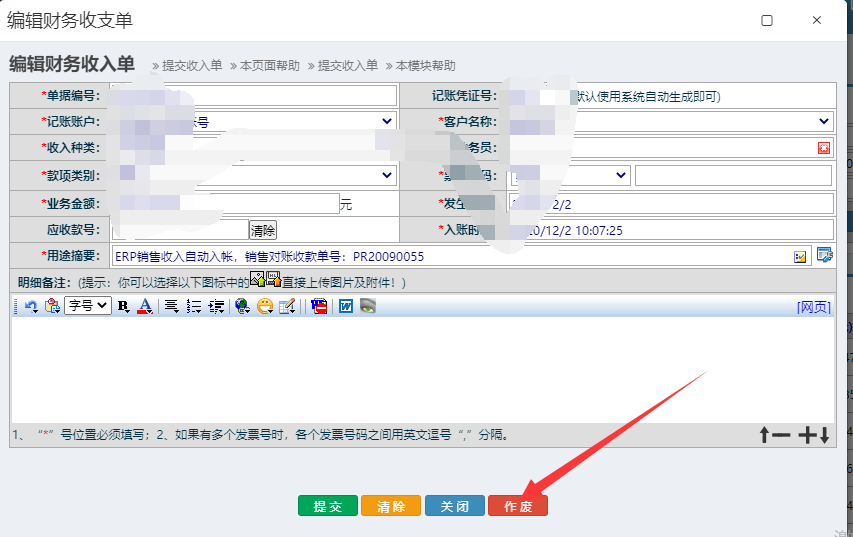This screenshot has width=853, height=537.
Task: Close the 编辑财务收支单 dialog with X
Action: coord(817,20)
